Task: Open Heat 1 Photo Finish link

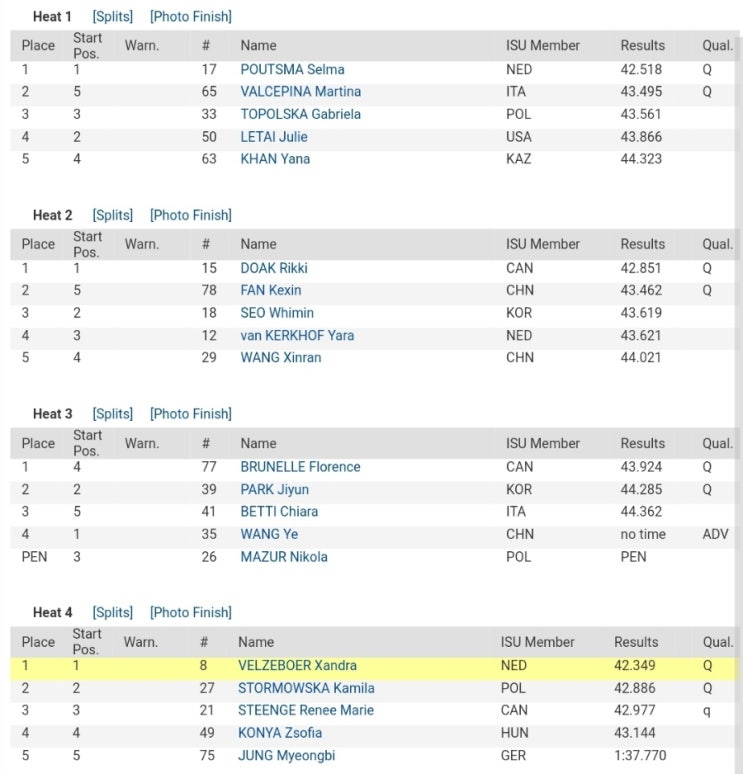Action: click(x=191, y=17)
